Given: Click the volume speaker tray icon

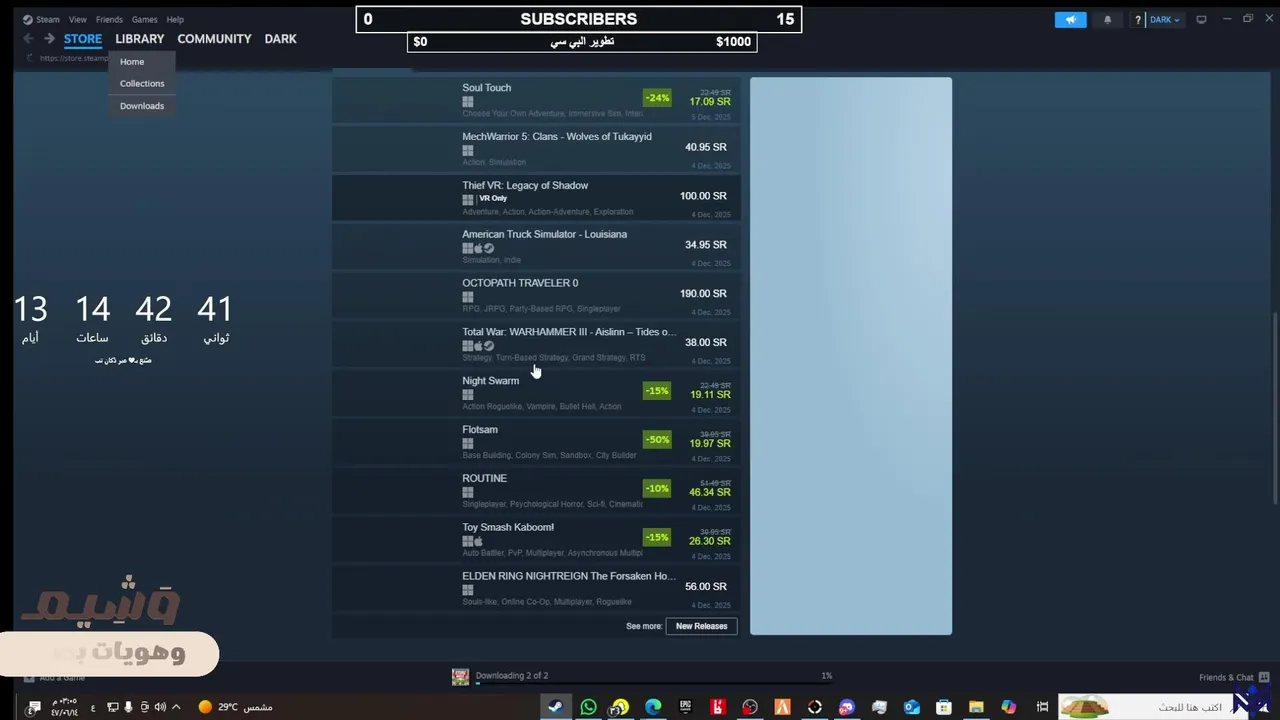Looking at the screenshot, I should pyautogui.click(x=160, y=707).
